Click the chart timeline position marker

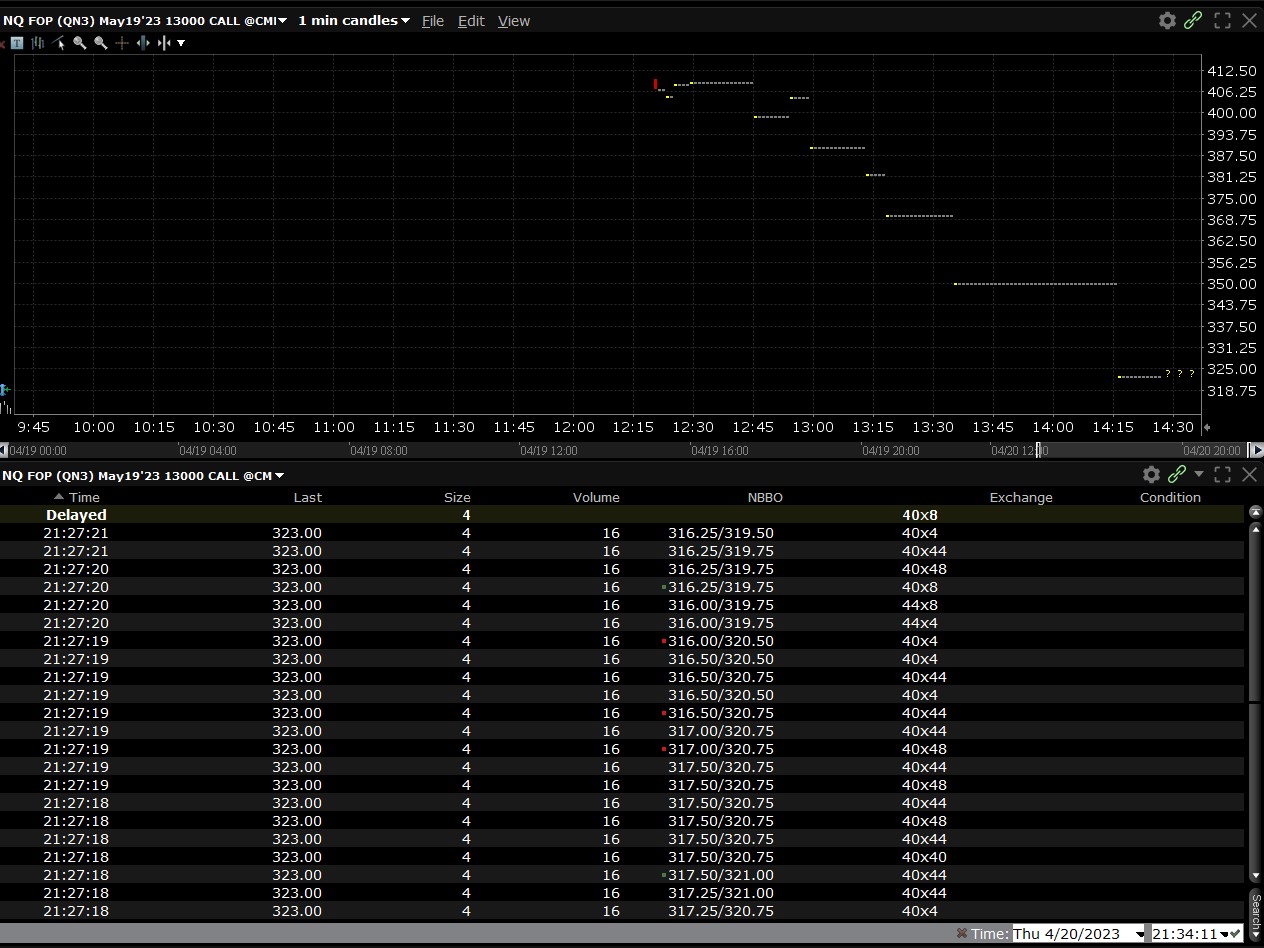click(1039, 450)
